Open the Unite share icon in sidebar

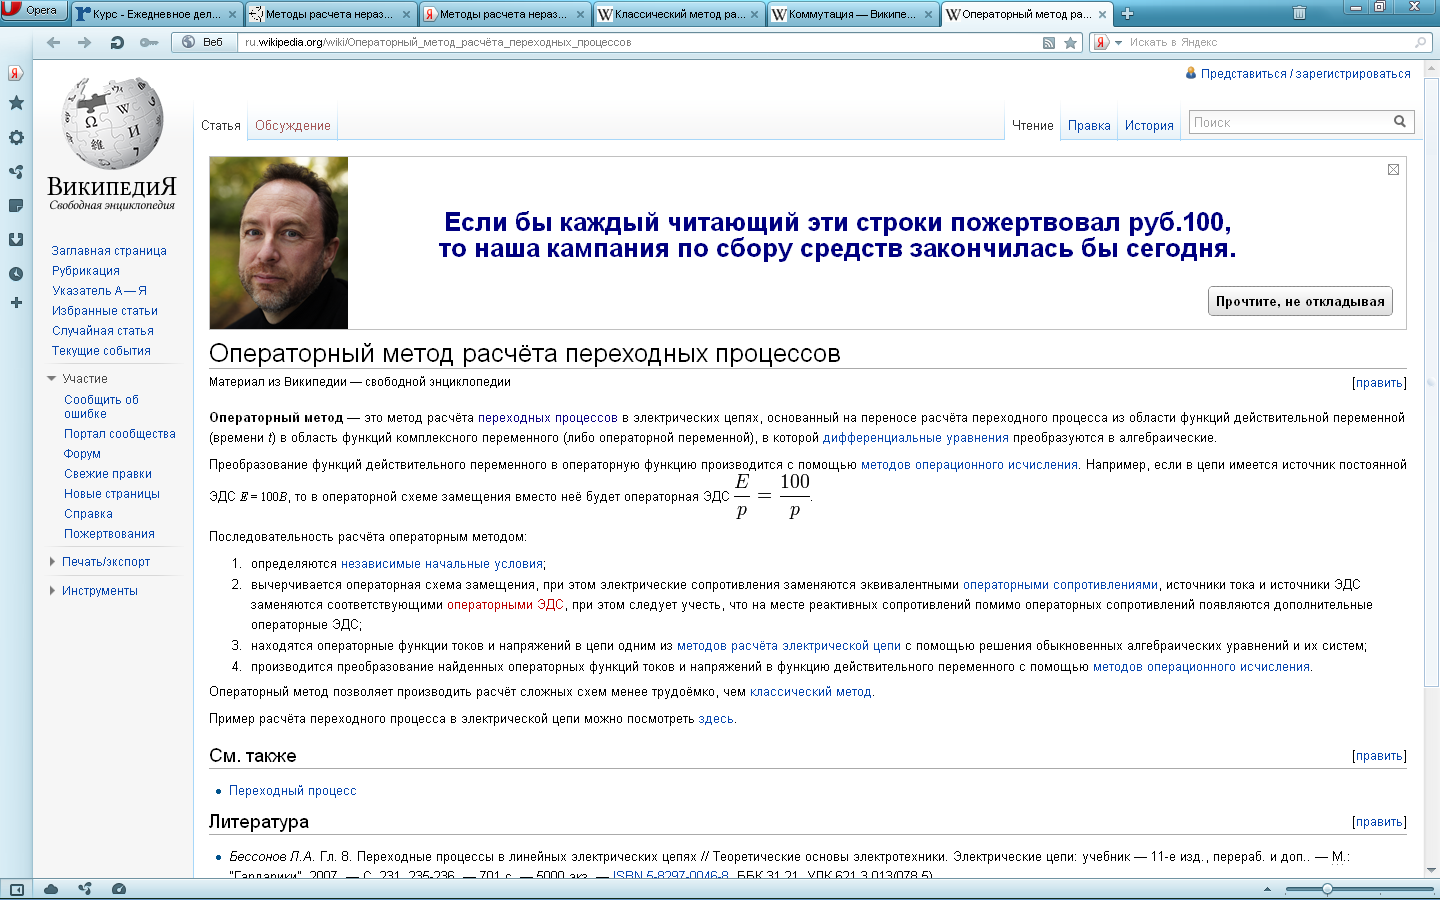(16, 172)
